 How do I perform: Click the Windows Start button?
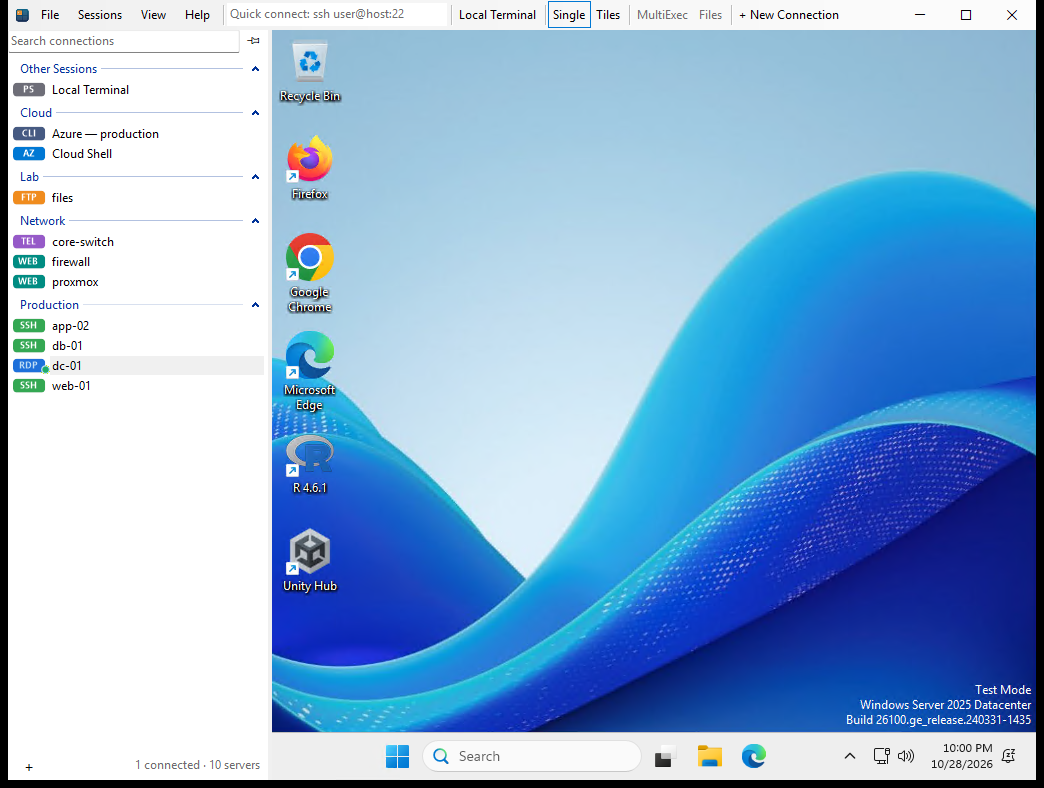click(397, 756)
